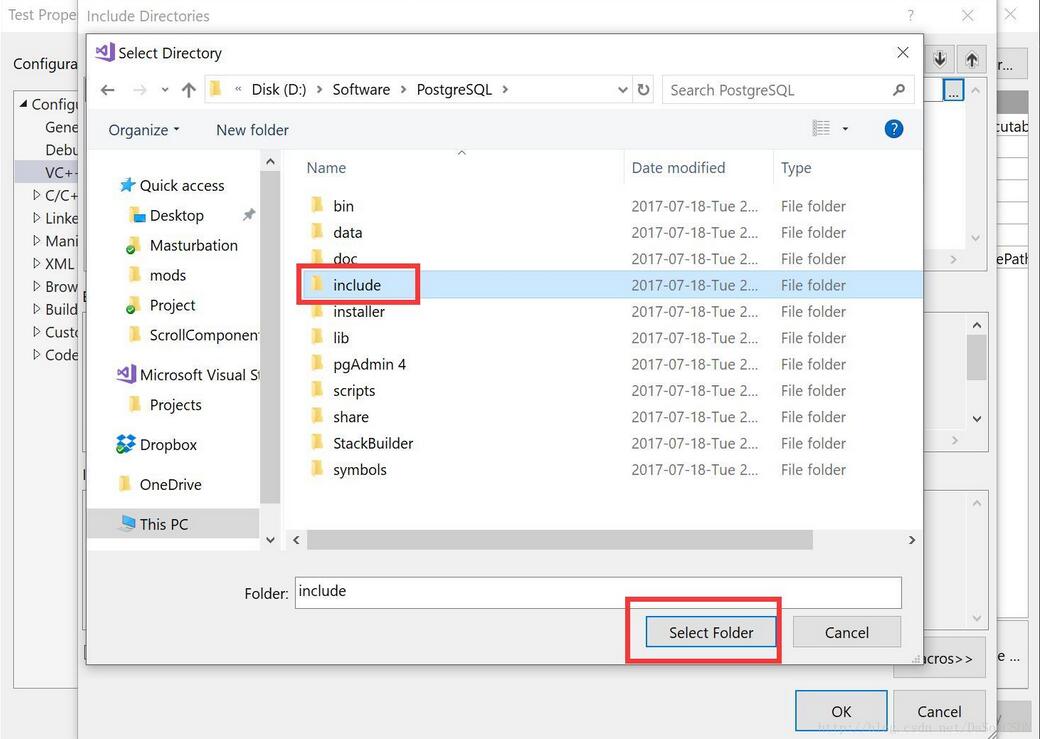Click New folder button
The image size is (1041, 739).
252,130
